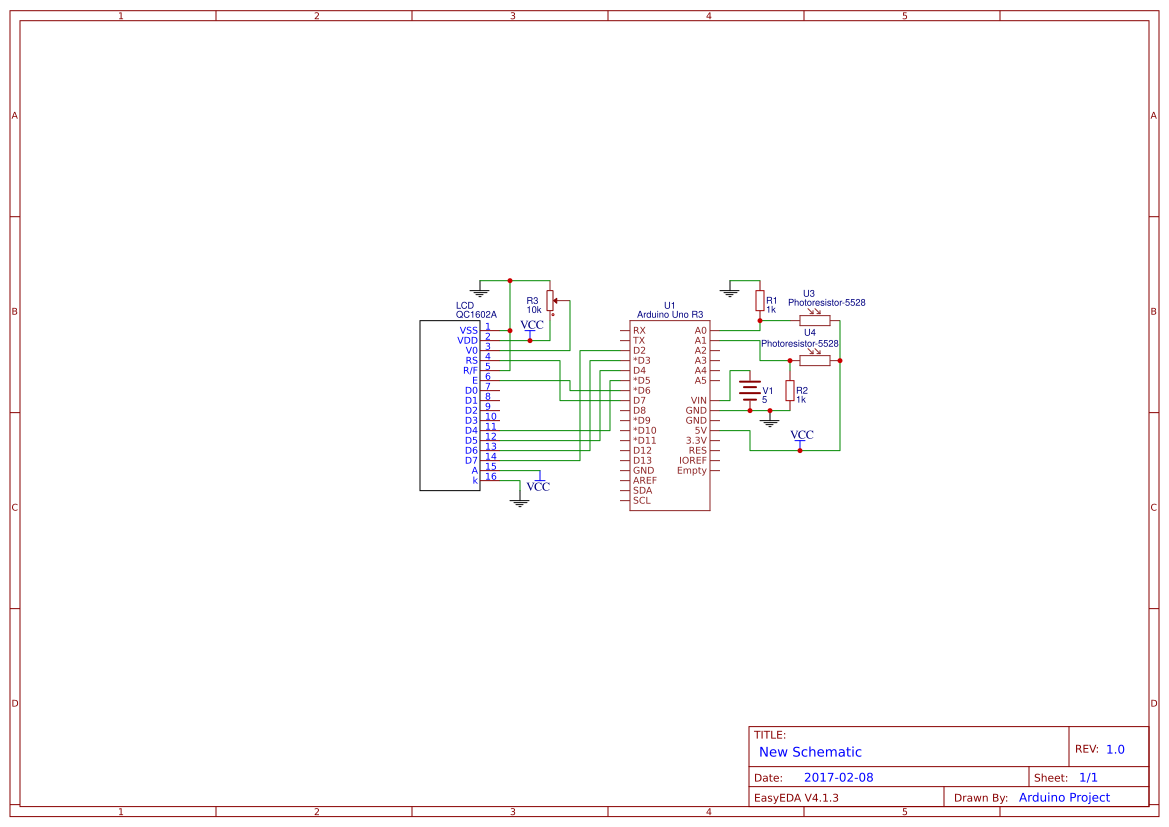This screenshot has width=1169, height=827.
Task: Click the VCC symbol above the LCD pins
Action: pos(532,326)
